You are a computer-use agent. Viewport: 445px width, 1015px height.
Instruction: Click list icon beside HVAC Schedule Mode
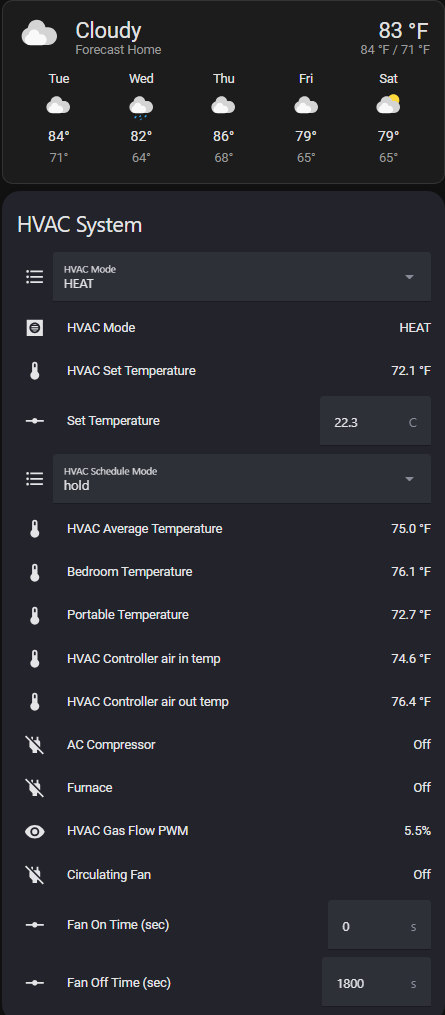point(34,478)
